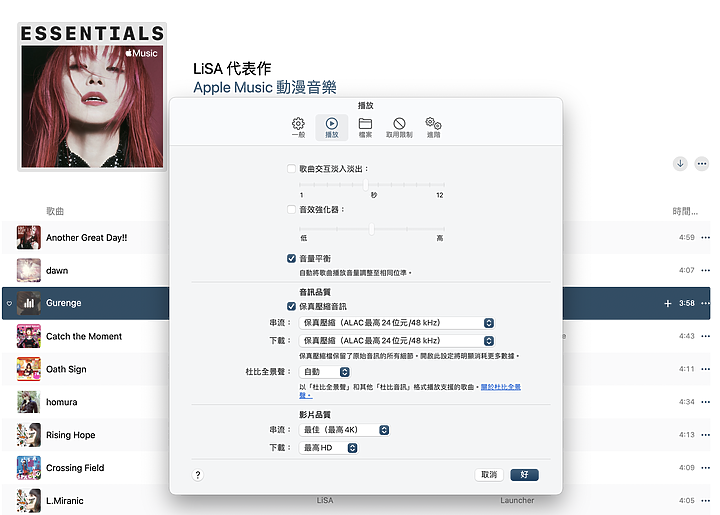The image size is (720, 515).
Task: Open more options for dawn row
Action: (x=705, y=270)
